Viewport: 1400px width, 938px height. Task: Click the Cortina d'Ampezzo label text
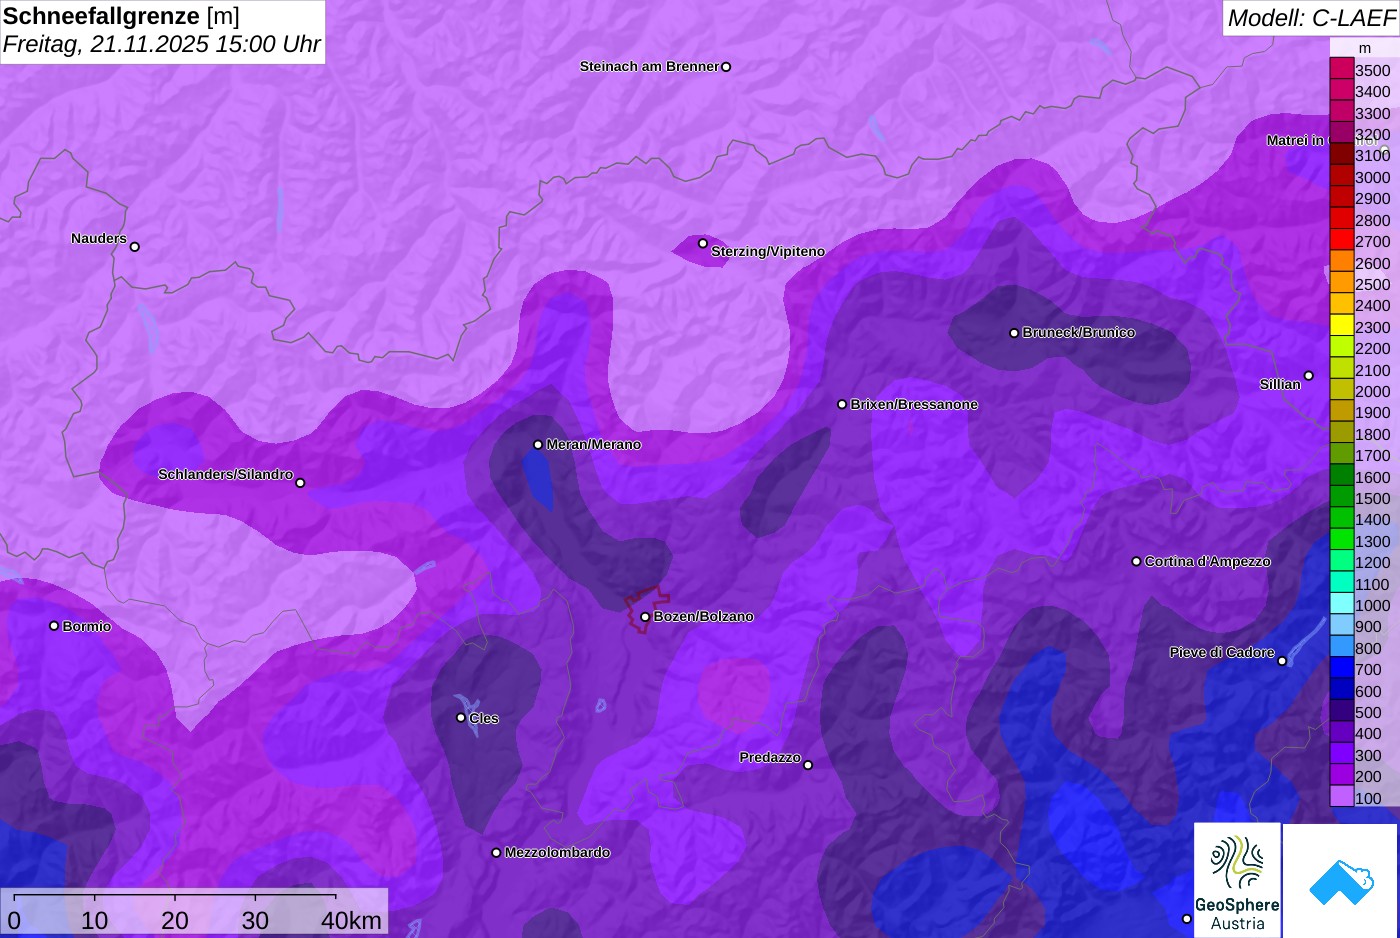(x=1207, y=561)
